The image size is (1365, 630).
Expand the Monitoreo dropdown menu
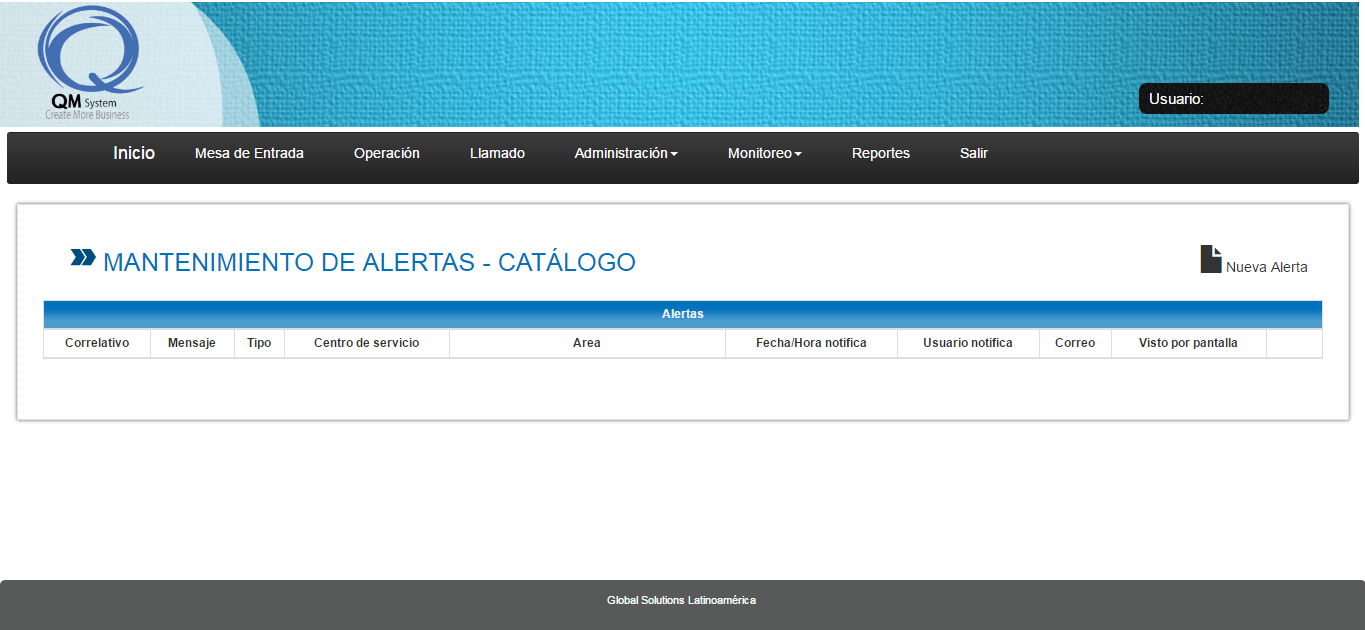pyautogui.click(x=765, y=153)
